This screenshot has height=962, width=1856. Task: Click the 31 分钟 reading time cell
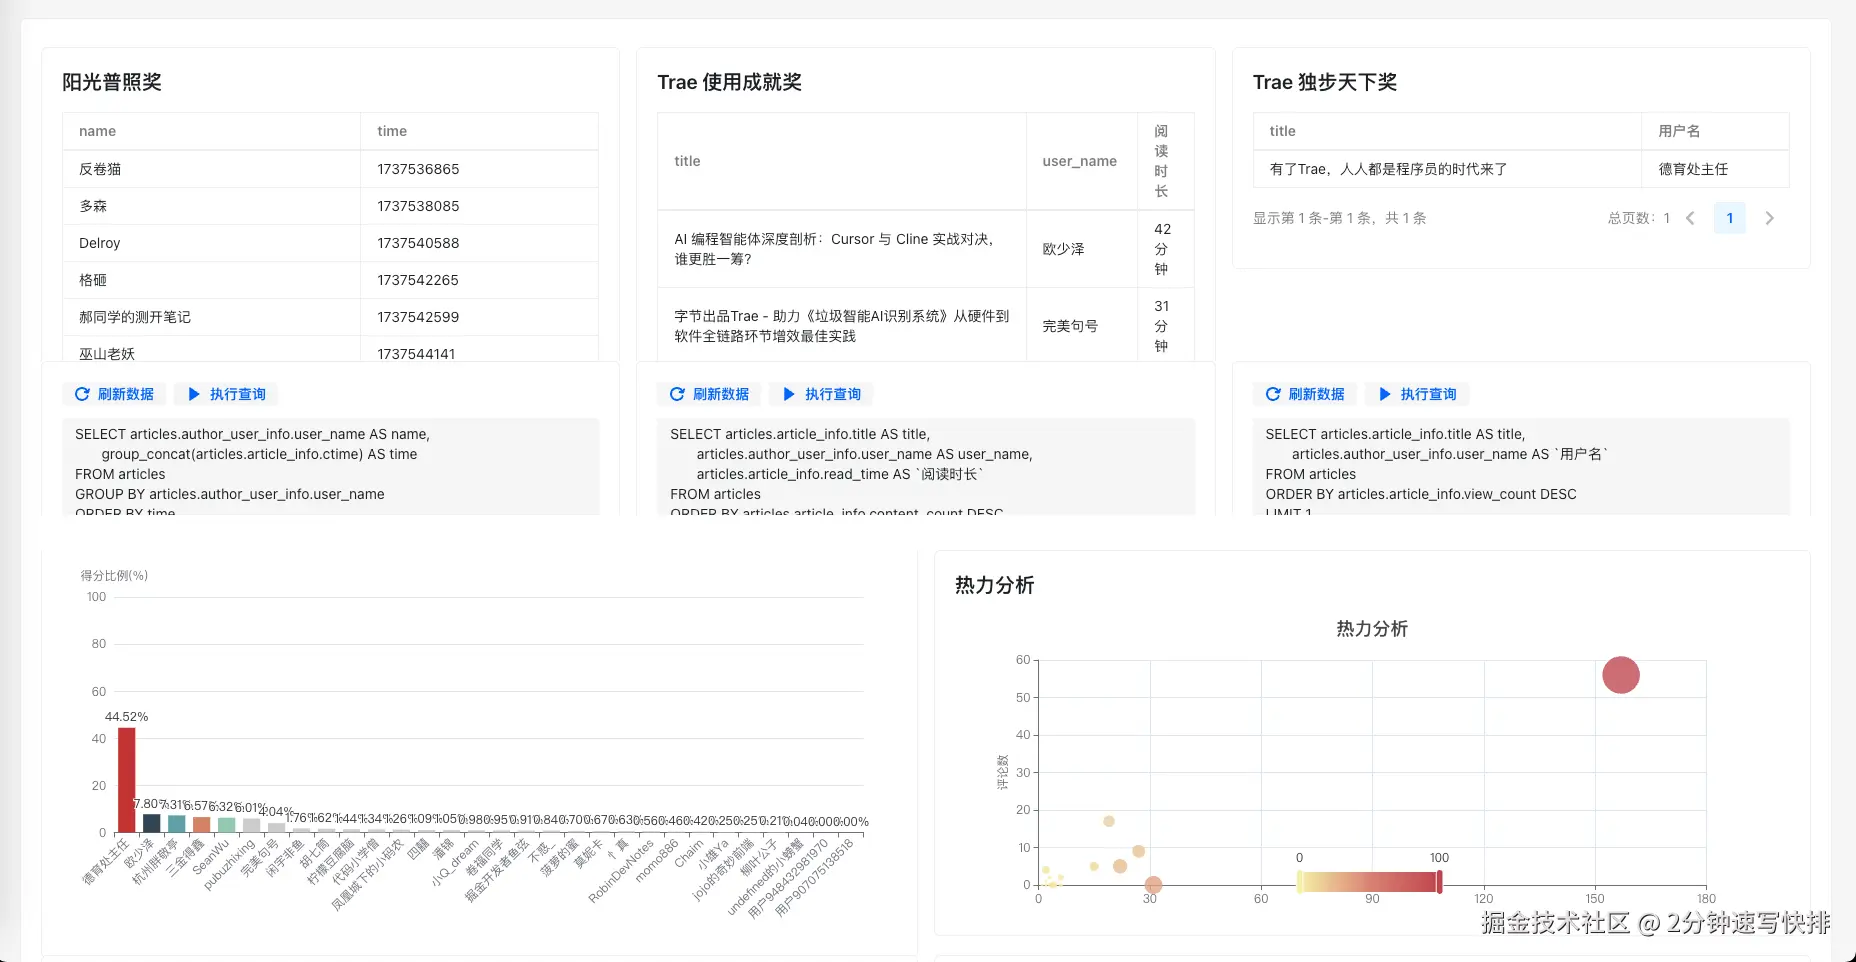pos(1166,326)
